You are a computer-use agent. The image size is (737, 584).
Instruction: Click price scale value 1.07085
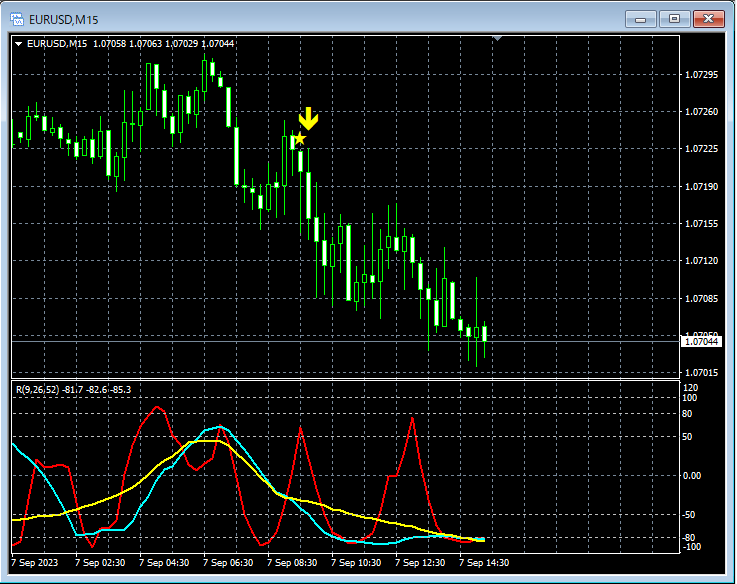click(701, 298)
